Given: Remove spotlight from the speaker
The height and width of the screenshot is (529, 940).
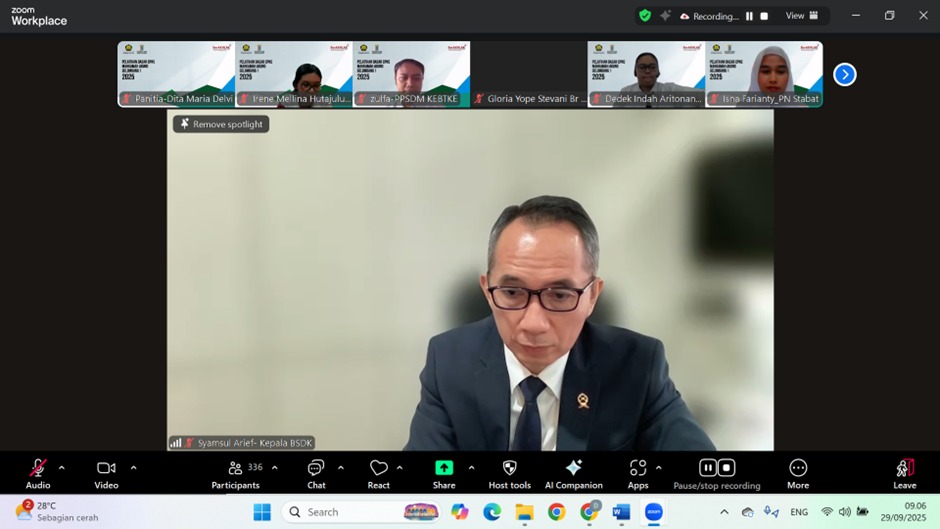Looking at the screenshot, I should point(221,124).
